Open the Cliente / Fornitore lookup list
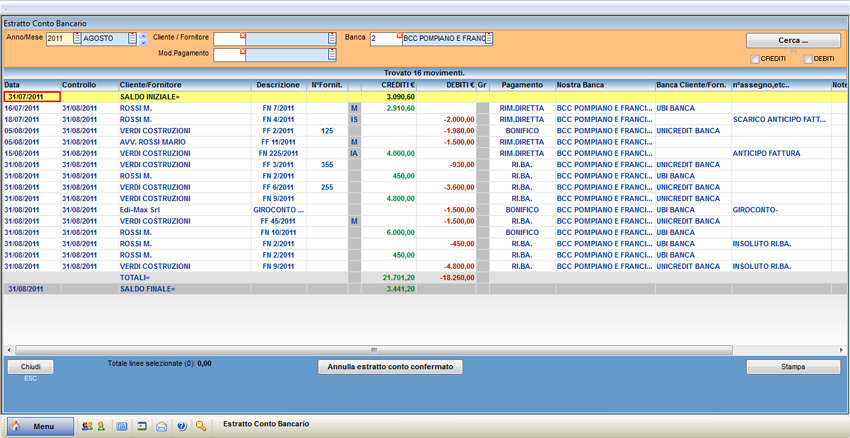Viewport: 850px width, 438px height. (332, 39)
